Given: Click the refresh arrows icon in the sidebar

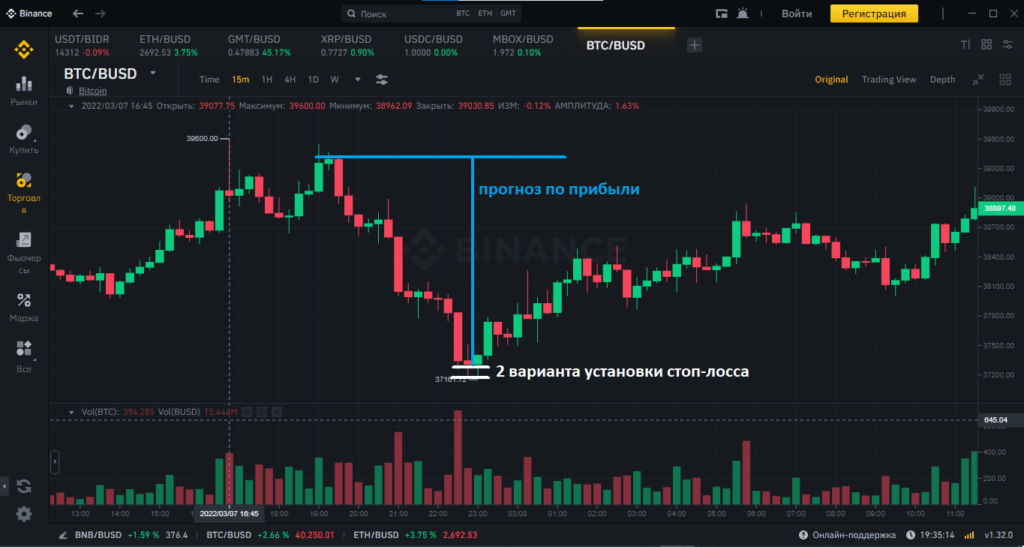Looking at the screenshot, I should click(24, 486).
